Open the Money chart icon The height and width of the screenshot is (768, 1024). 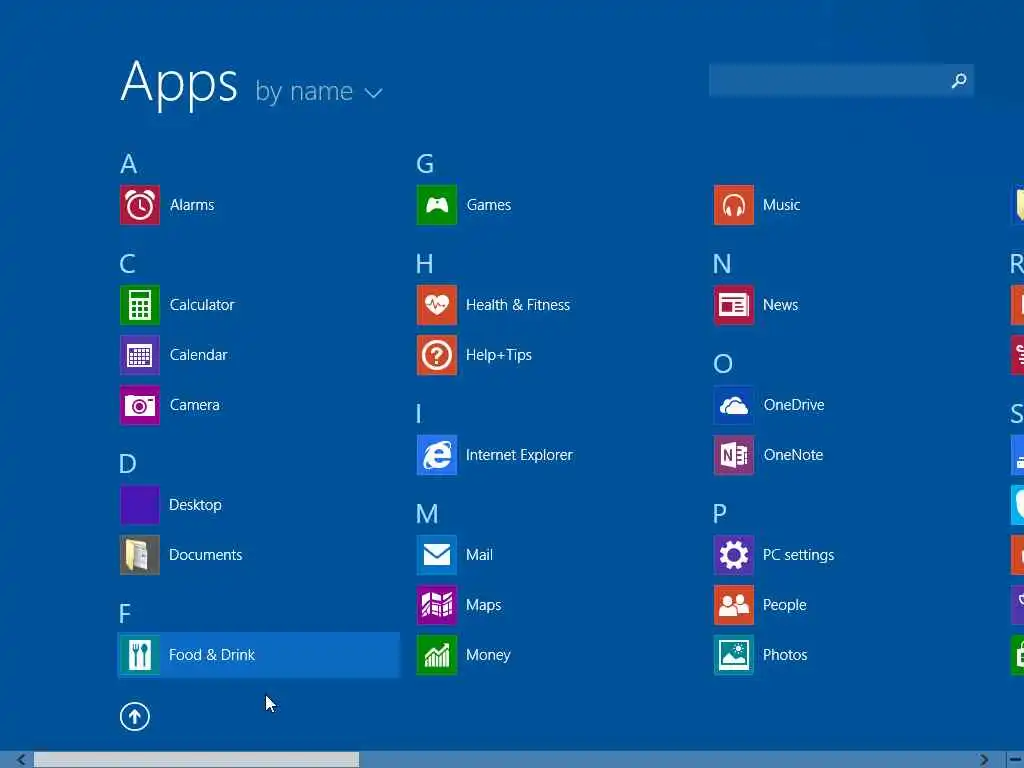[437, 655]
